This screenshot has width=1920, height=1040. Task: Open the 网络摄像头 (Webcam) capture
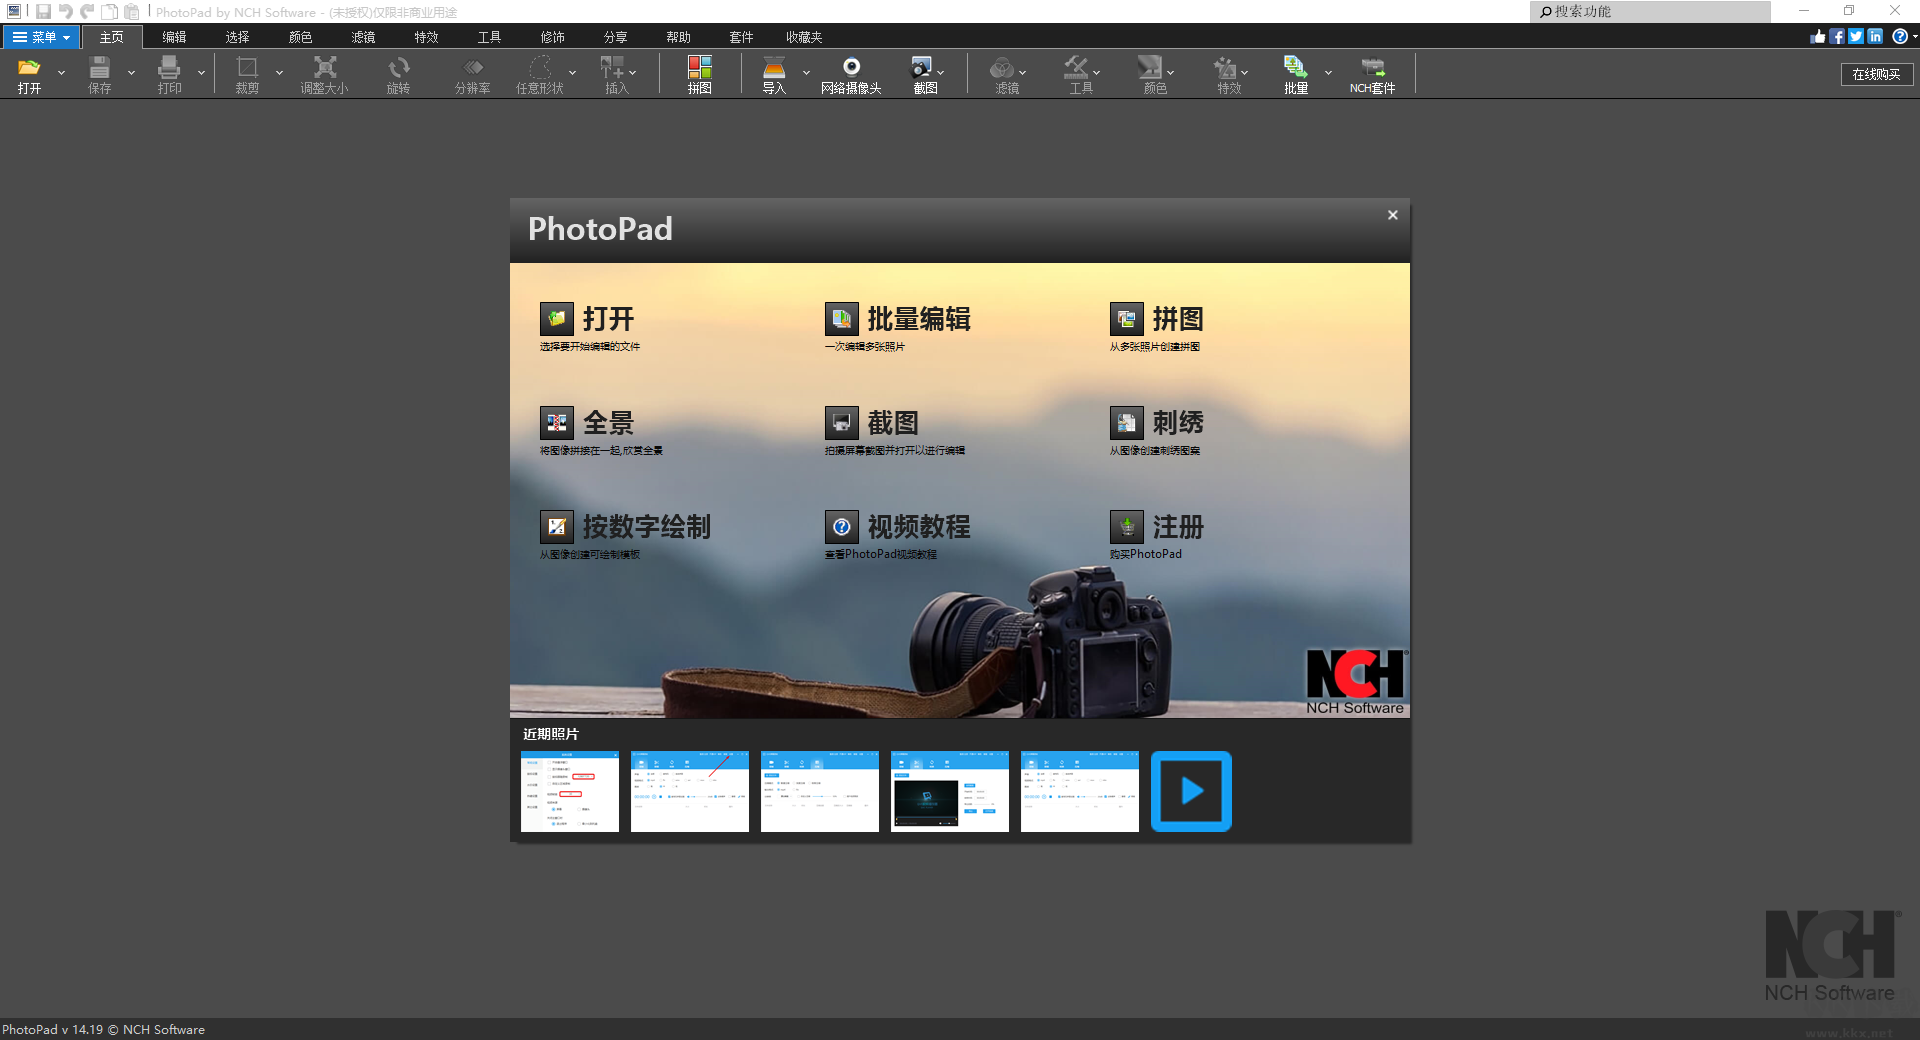tap(851, 74)
